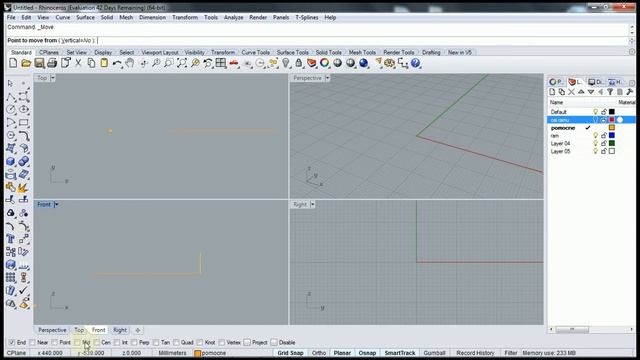
Task: Click the Save diskette icon
Action: [x=39, y=63]
